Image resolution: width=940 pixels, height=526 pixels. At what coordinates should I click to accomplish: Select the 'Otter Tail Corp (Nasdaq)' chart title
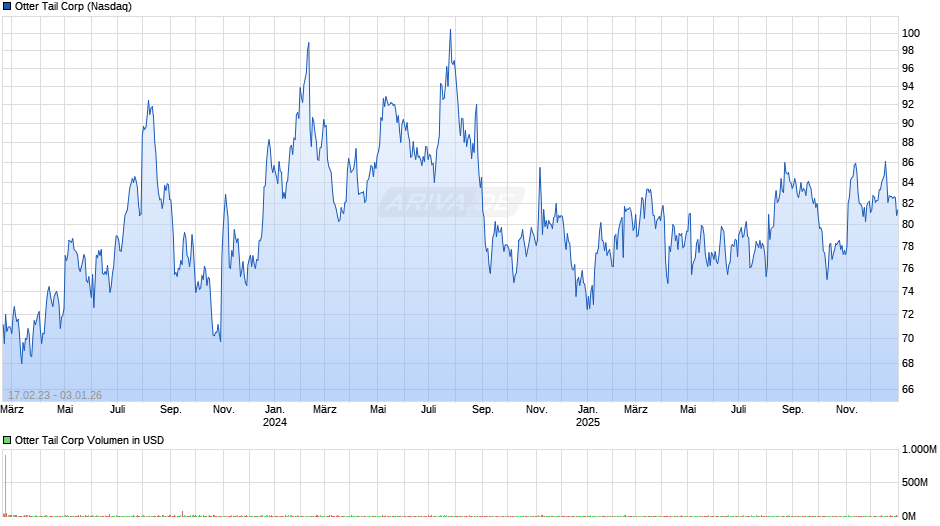click(x=73, y=7)
